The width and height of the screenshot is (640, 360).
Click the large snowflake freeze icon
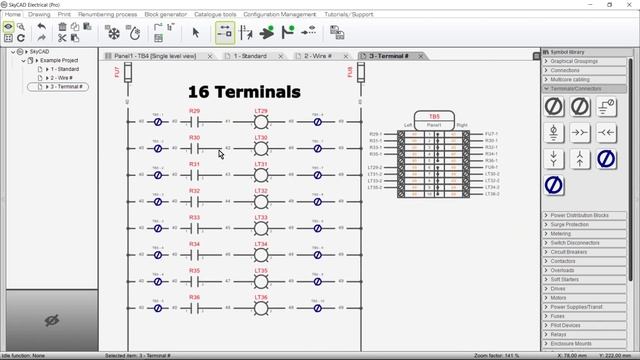pyautogui.click(x=112, y=32)
